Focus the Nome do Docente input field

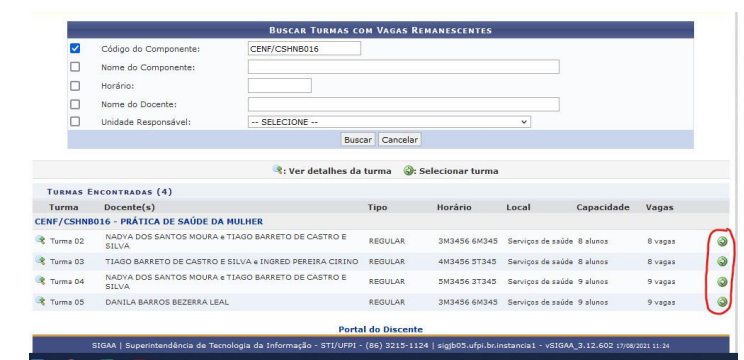coord(403,104)
